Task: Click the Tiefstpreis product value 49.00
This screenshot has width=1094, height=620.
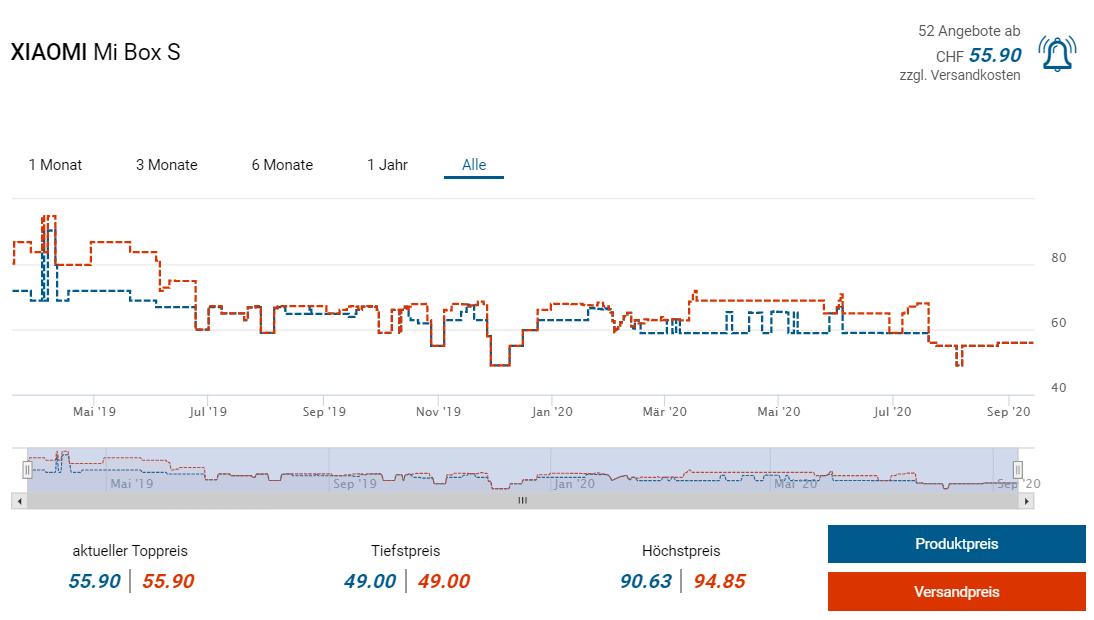Action: click(370, 581)
